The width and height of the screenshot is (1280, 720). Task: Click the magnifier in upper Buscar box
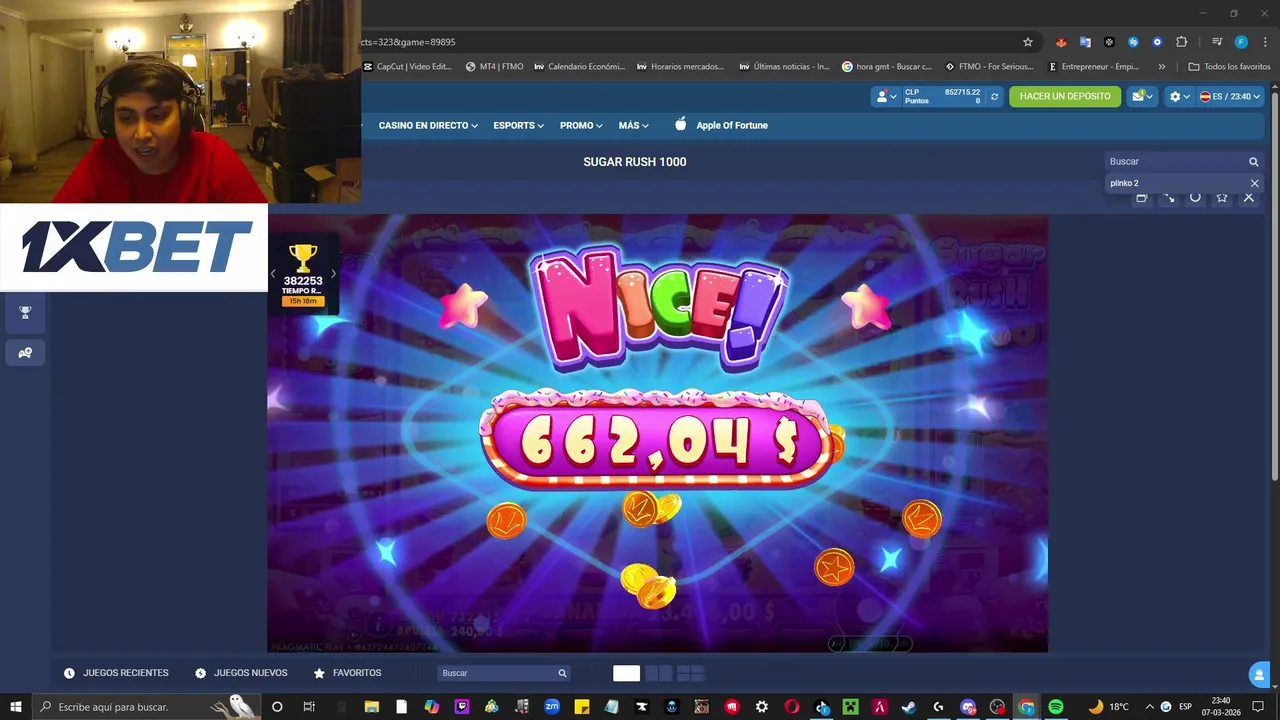1253,161
